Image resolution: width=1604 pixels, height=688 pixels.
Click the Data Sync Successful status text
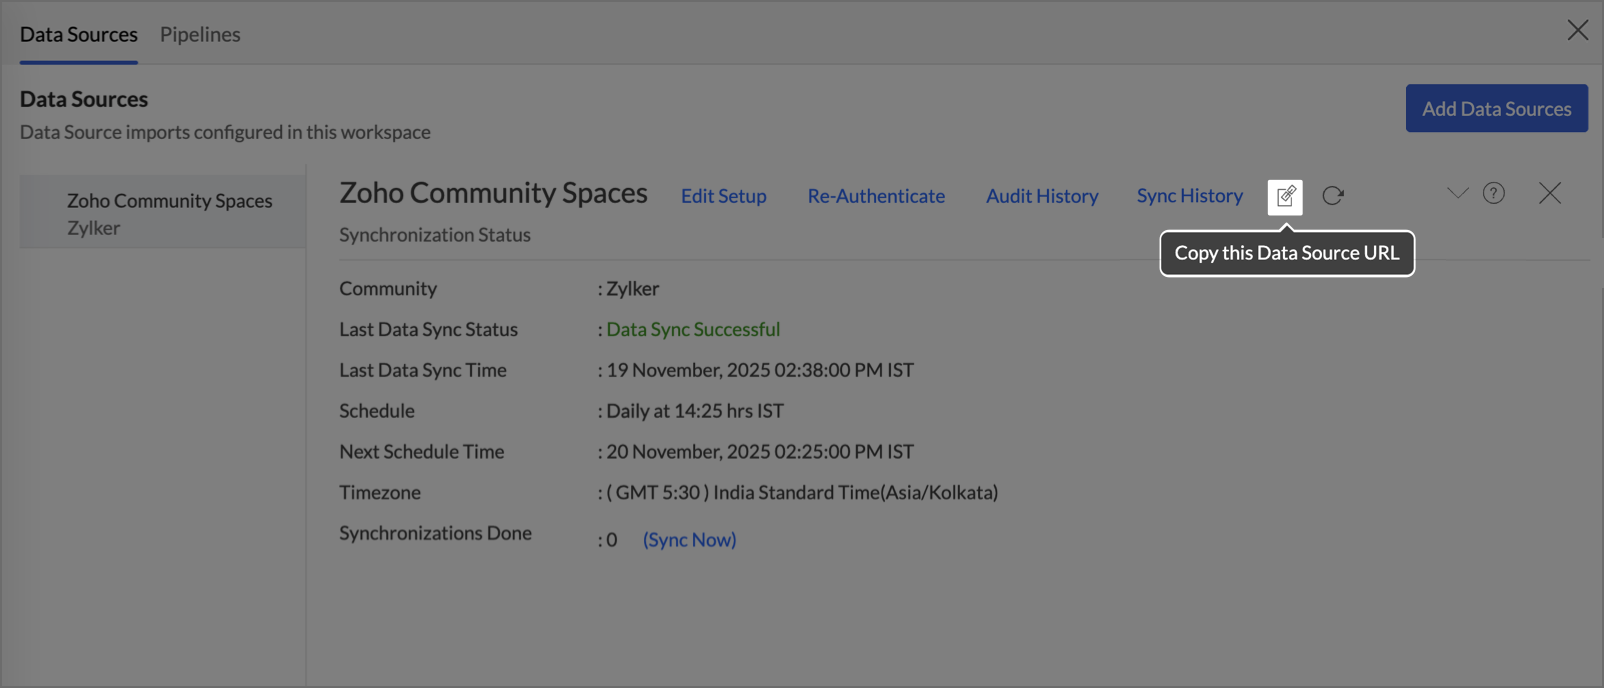click(693, 329)
